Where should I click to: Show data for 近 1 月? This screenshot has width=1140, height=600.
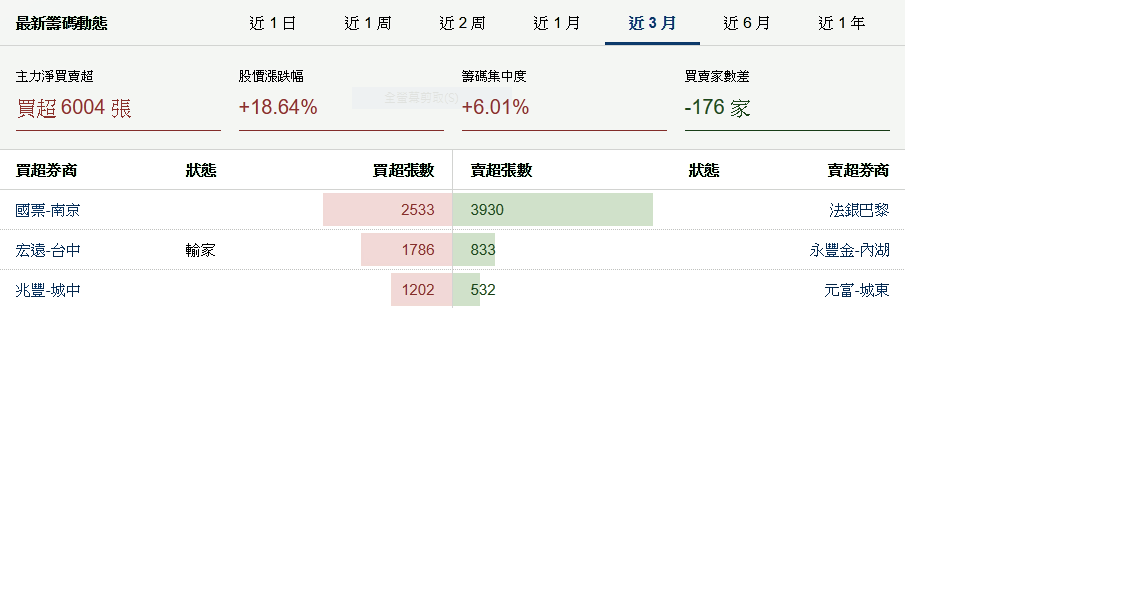coord(557,23)
